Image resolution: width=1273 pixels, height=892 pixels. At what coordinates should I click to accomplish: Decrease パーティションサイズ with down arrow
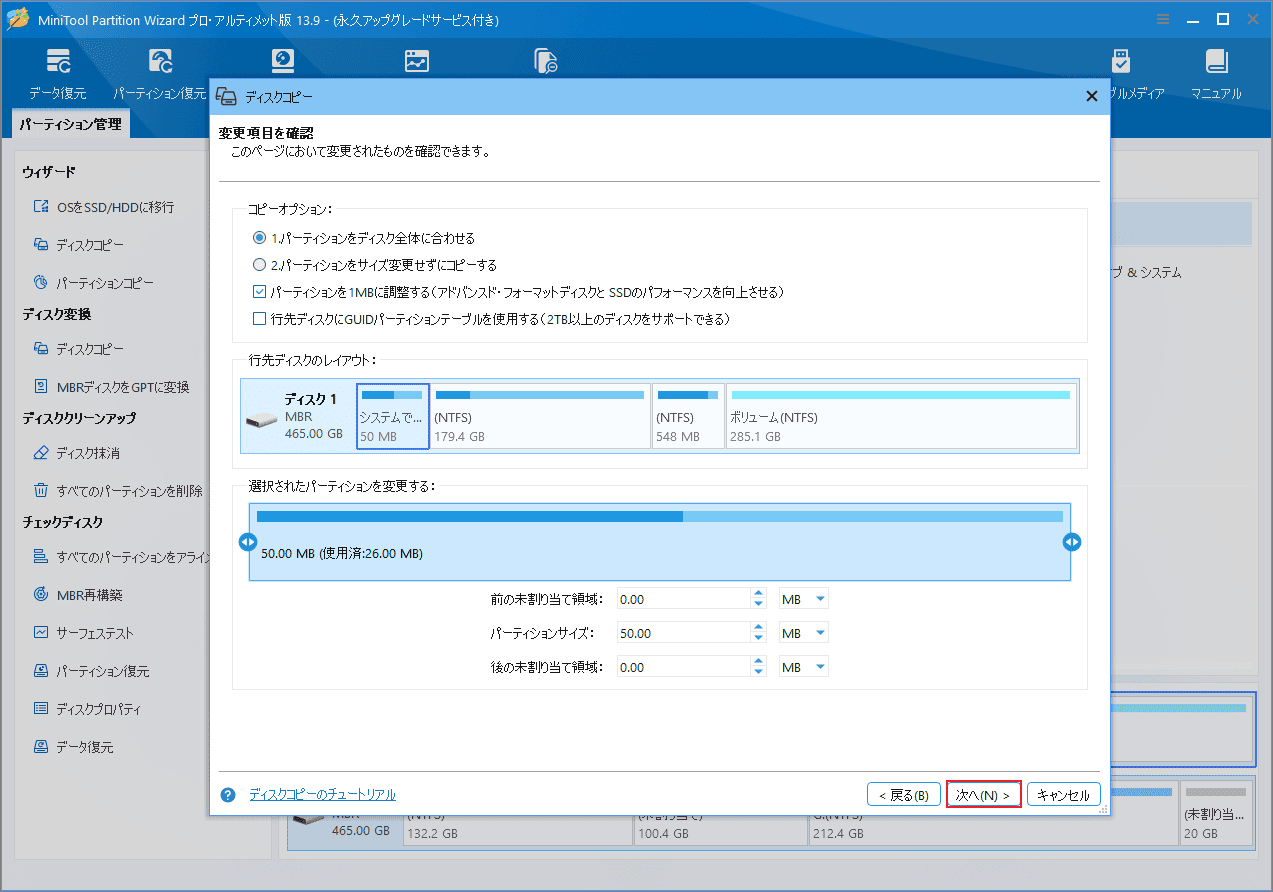(x=759, y=638)
